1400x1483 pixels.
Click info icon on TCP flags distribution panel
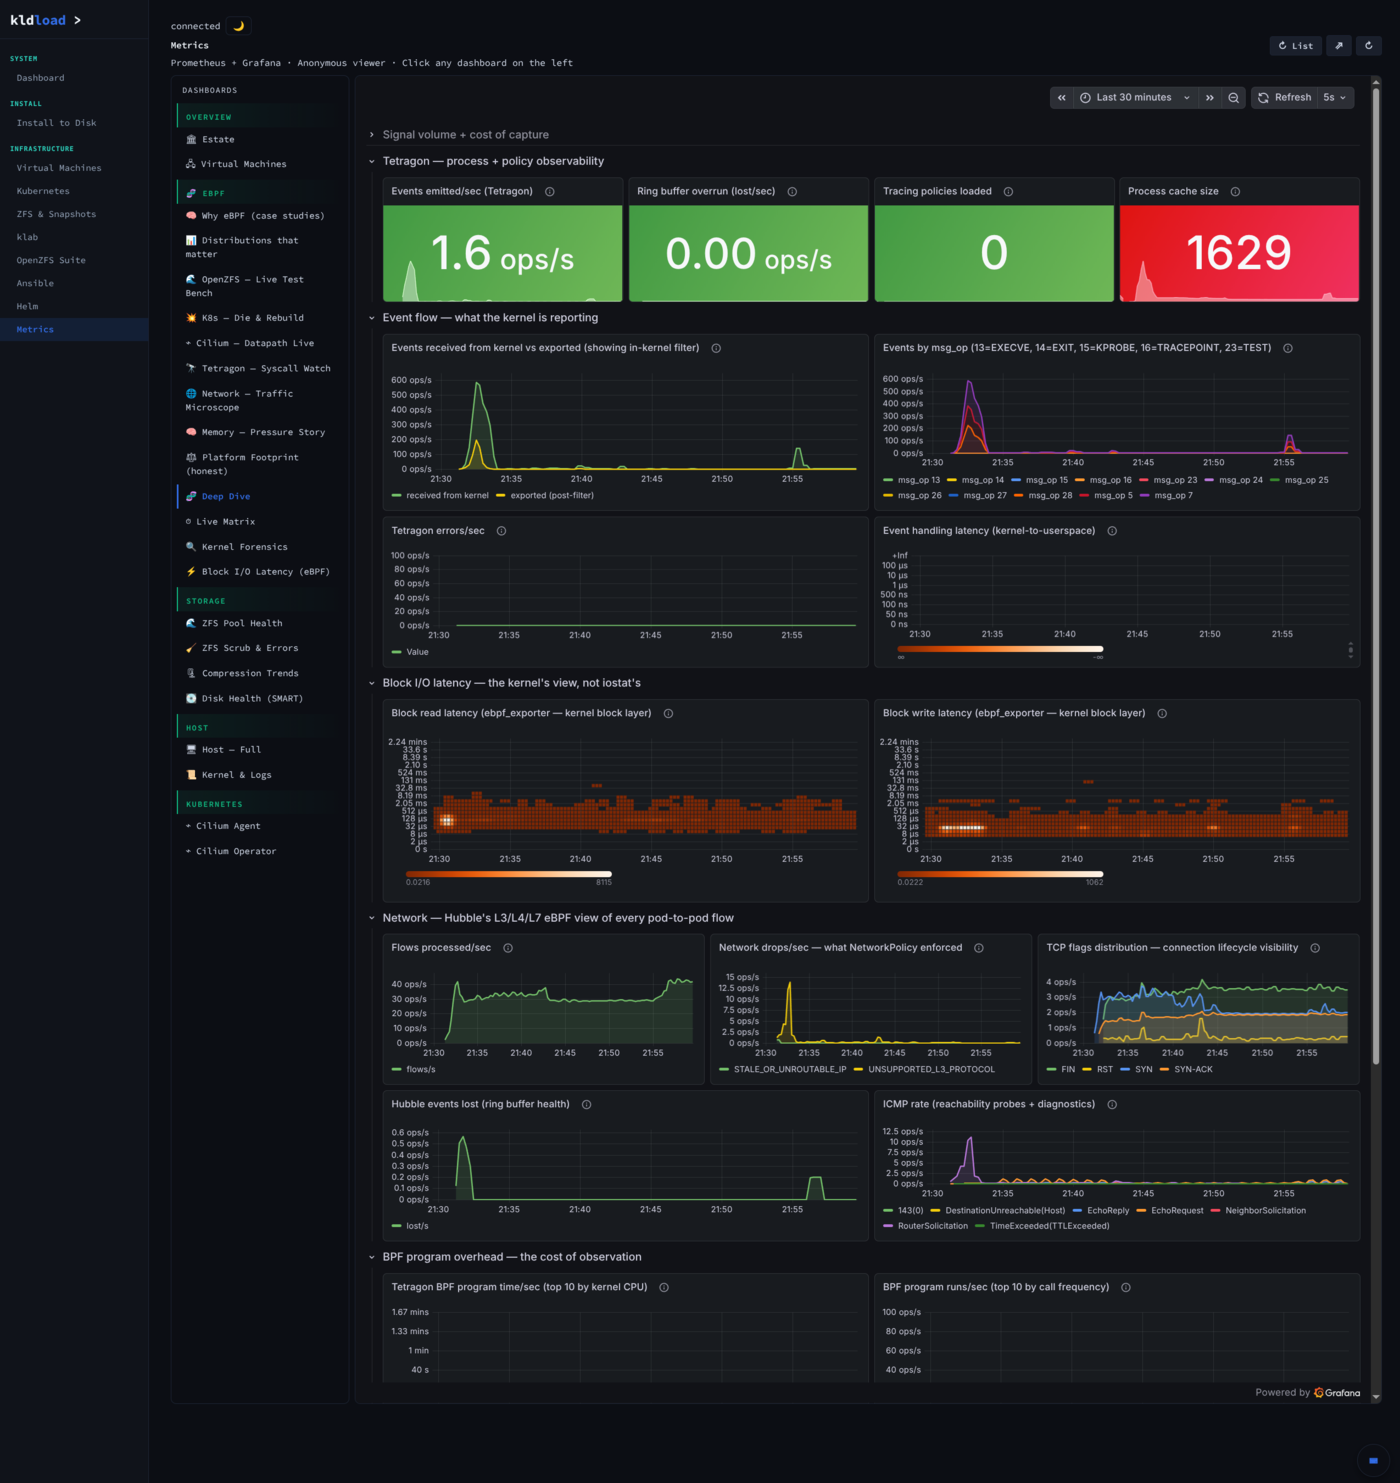coord(1315,948)
